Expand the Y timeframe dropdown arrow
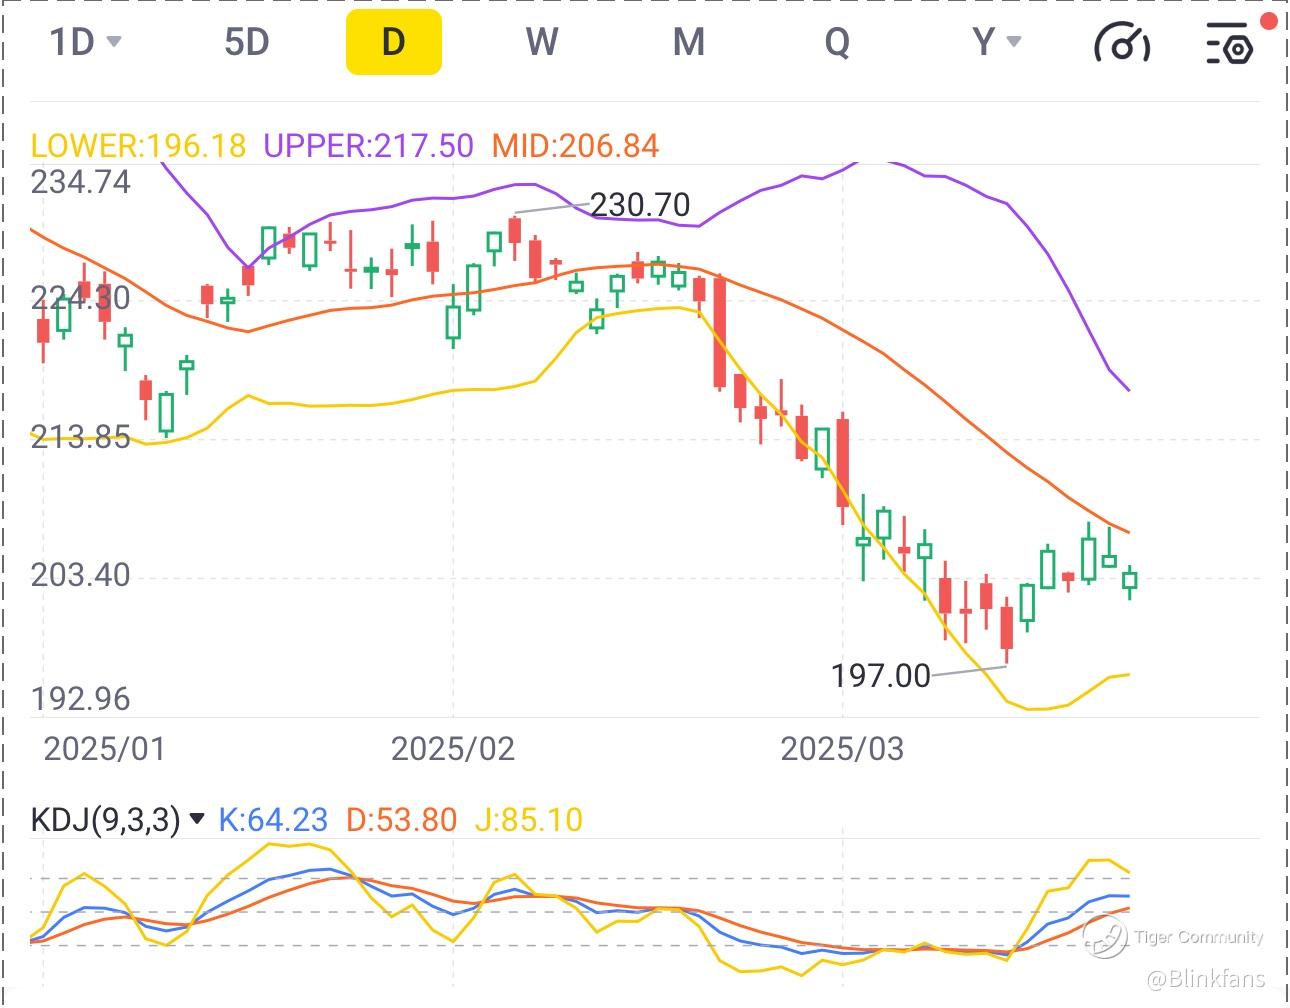1290x1008 pixels. 1014,42
